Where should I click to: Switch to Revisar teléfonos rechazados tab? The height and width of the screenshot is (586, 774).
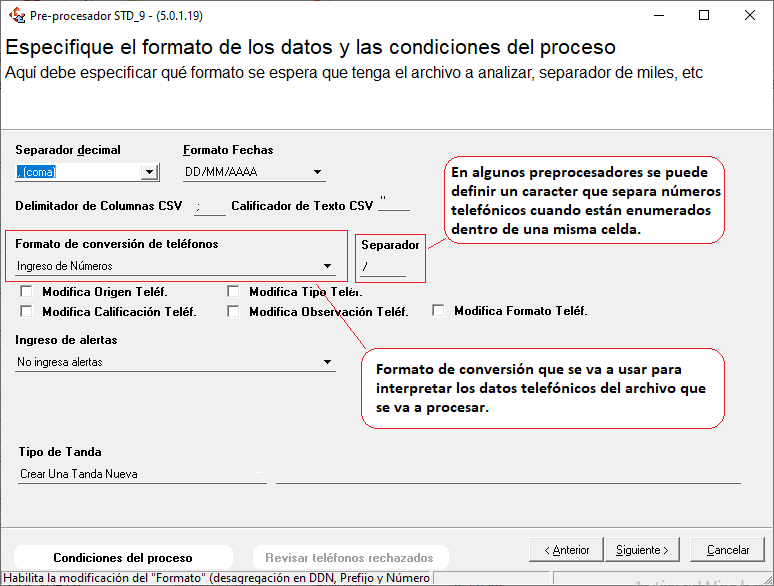pos(349,558)
